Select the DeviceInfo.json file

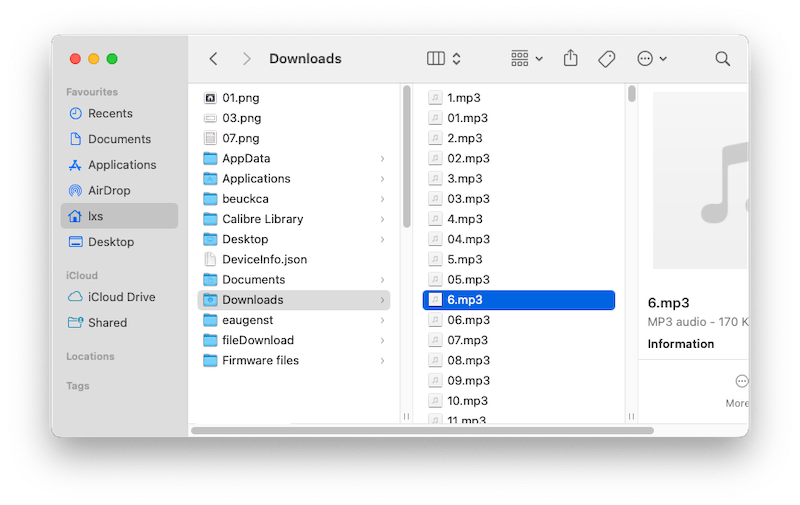264,259
